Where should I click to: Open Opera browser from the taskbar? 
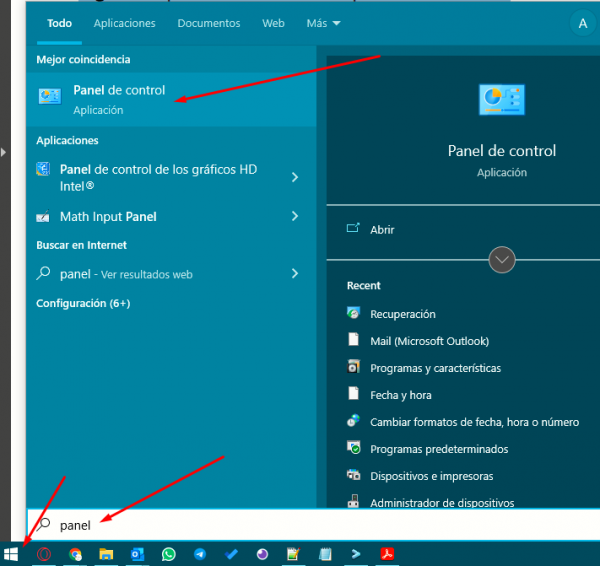coord(43,553)
